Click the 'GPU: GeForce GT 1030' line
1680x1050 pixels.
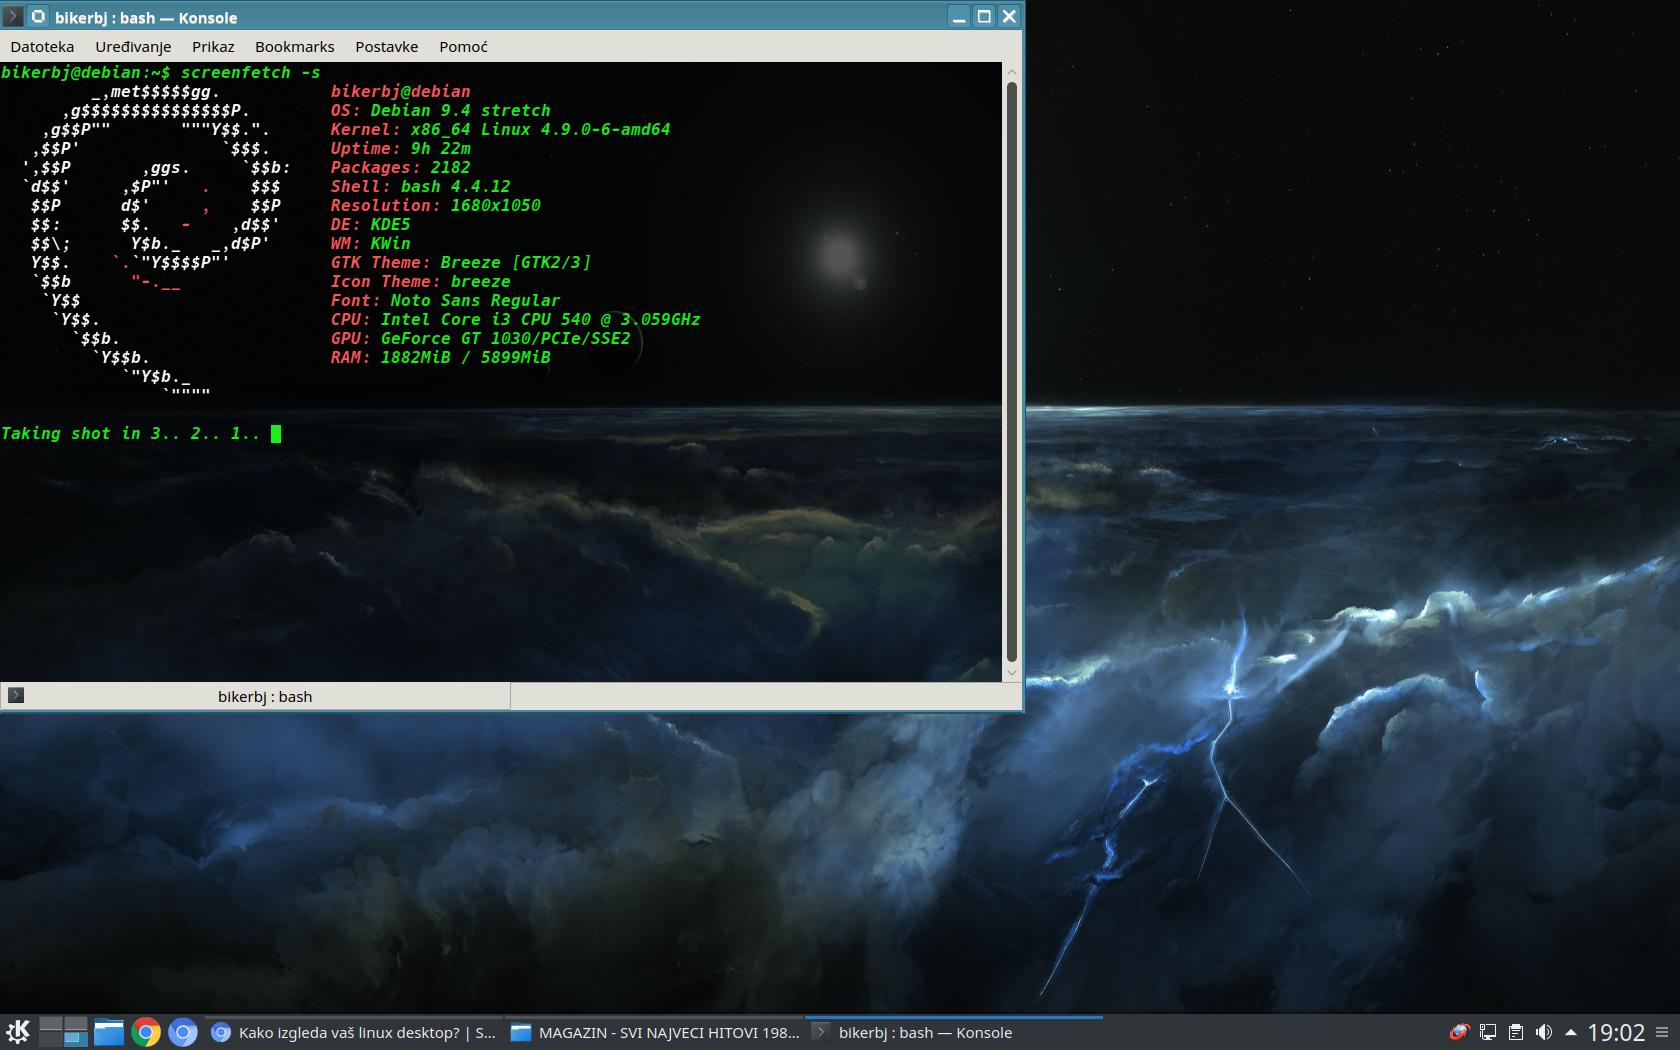[x=480, y=338]
